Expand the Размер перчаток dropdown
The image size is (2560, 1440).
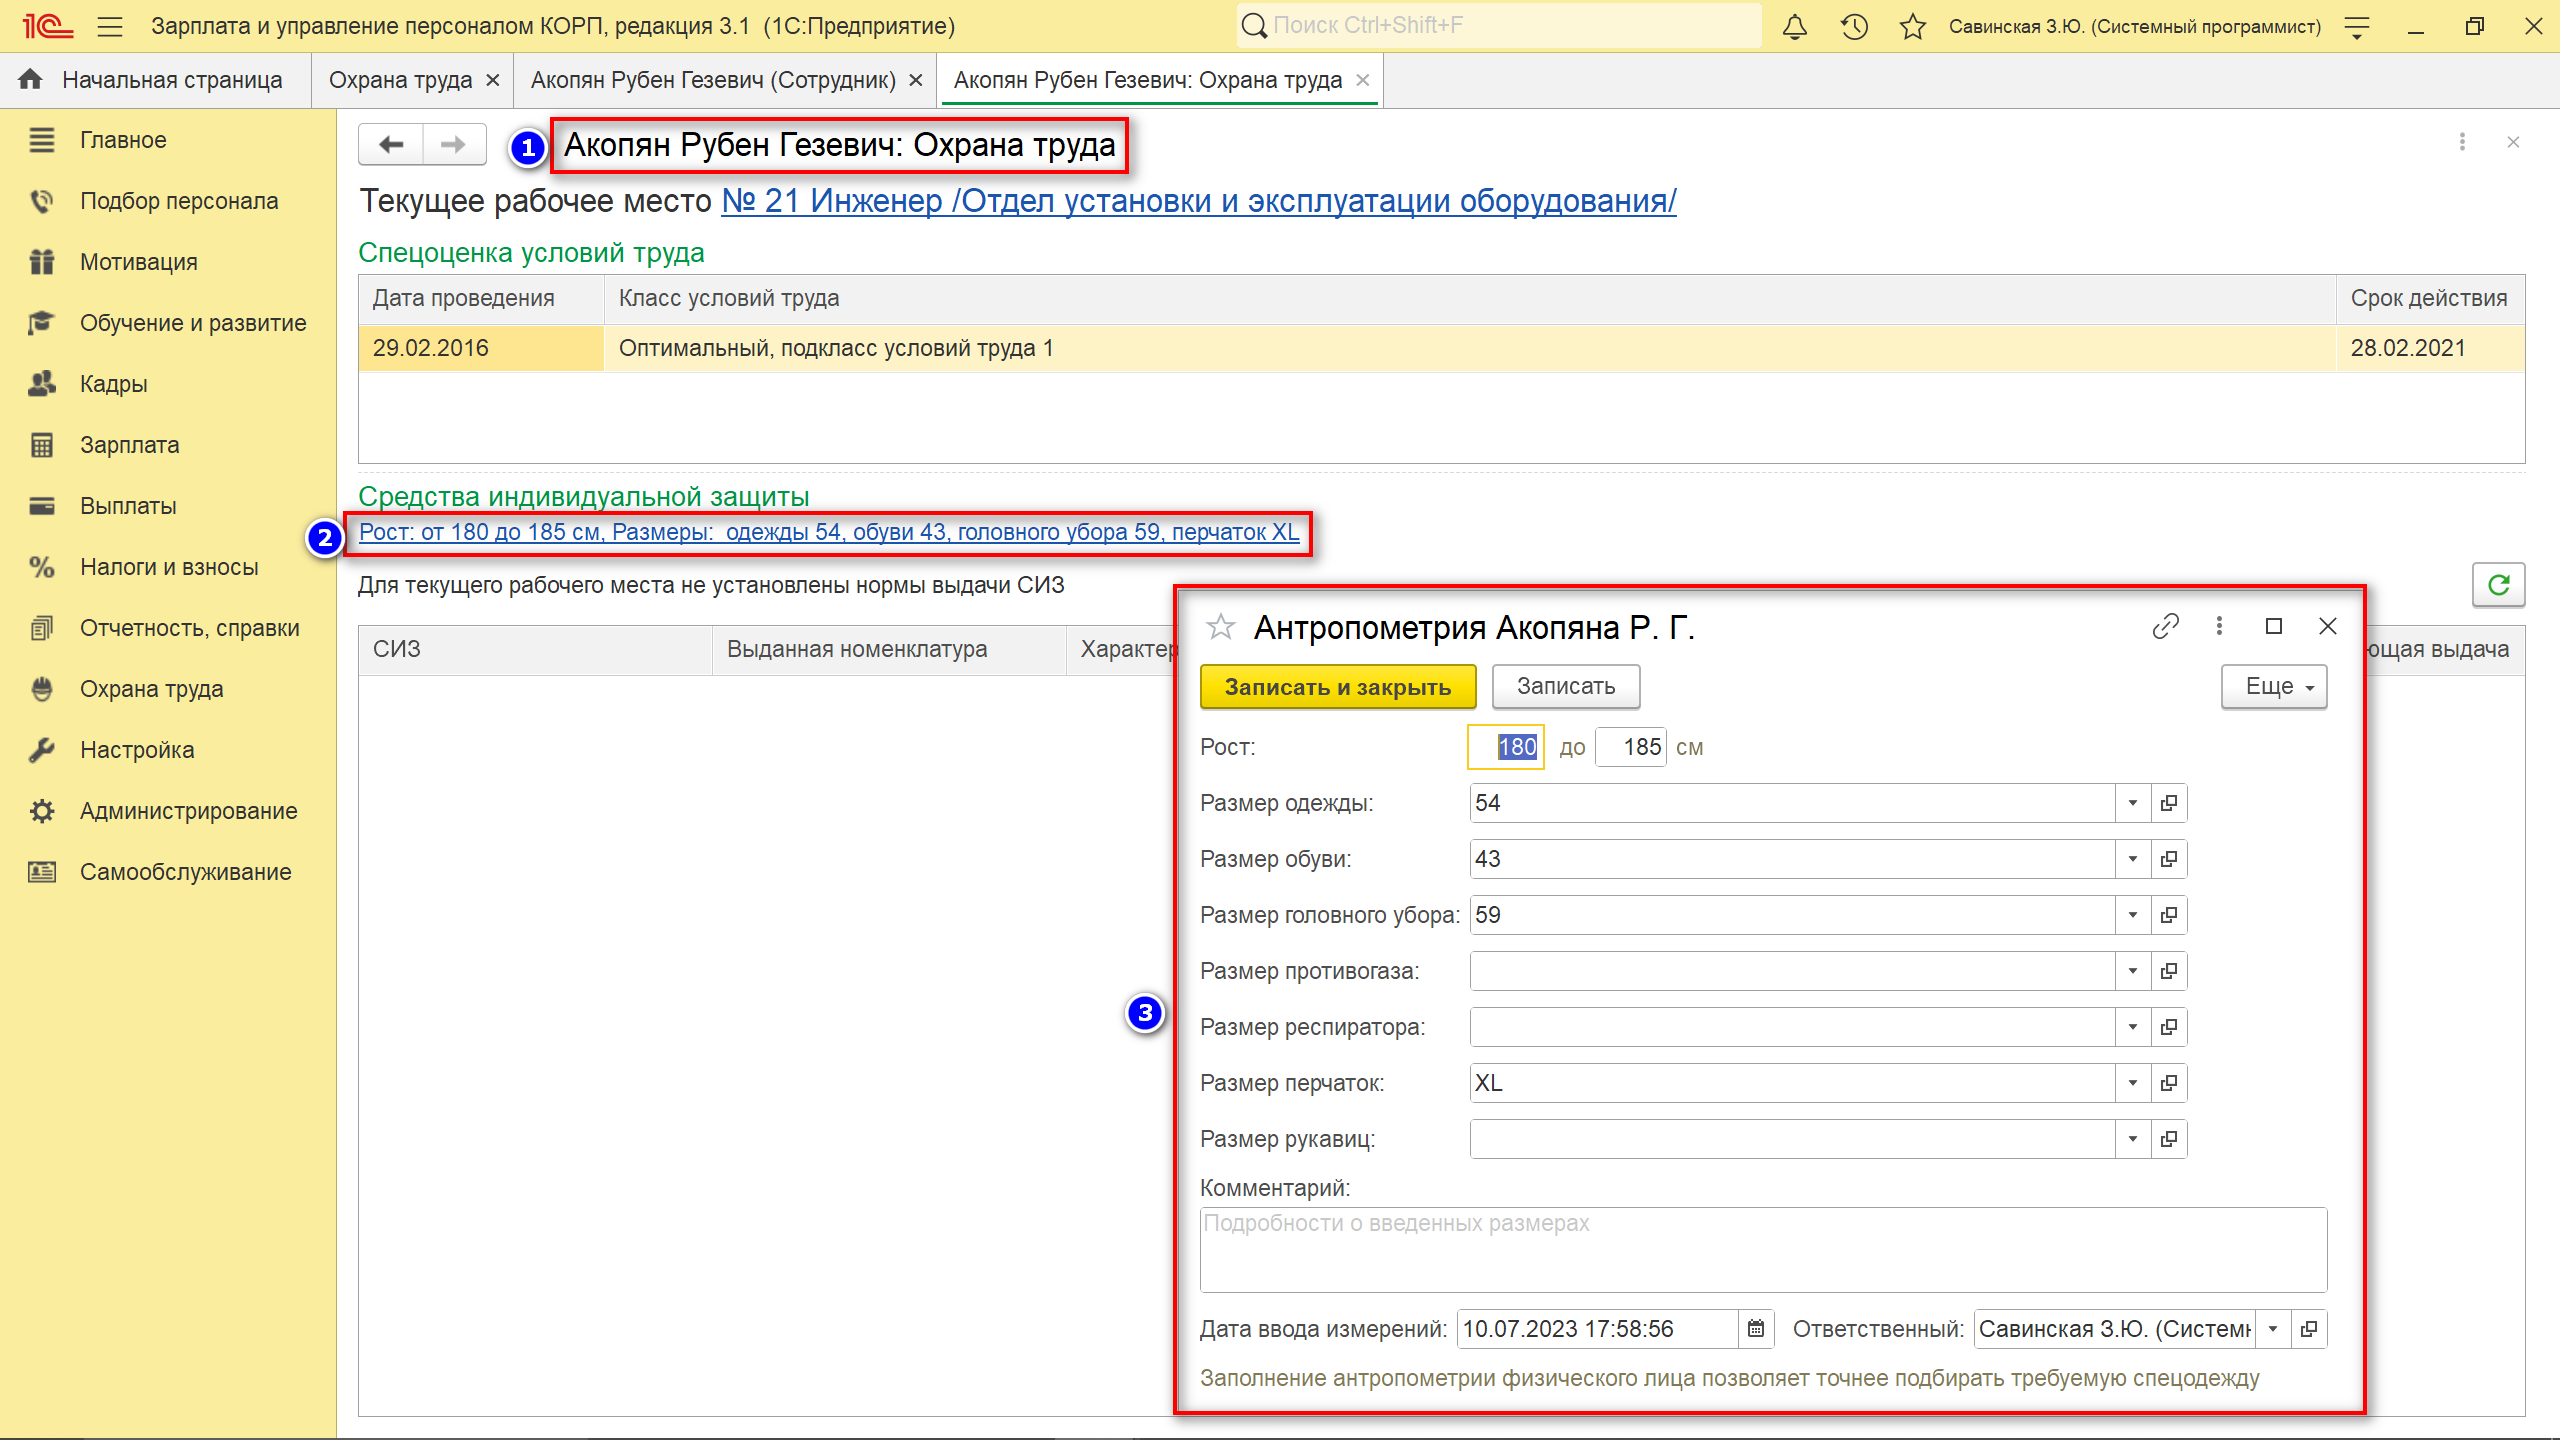coord(2133,1083)
